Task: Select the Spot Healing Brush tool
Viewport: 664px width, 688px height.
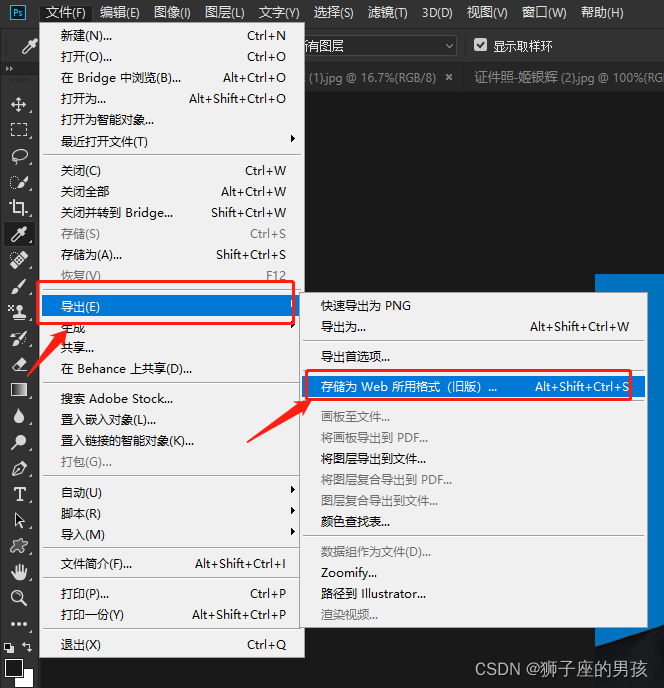Action: coord(18,260)
